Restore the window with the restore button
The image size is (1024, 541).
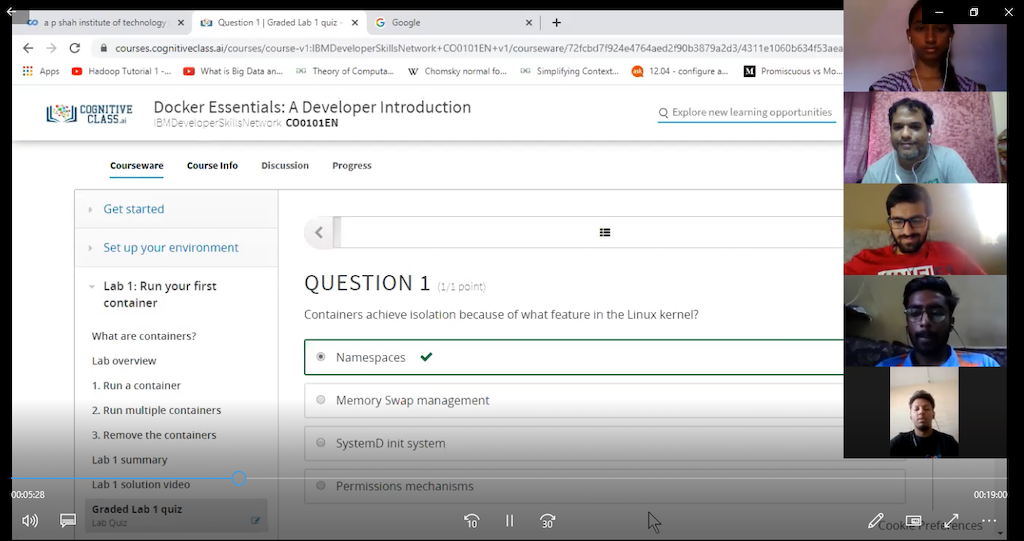[974, 12]
